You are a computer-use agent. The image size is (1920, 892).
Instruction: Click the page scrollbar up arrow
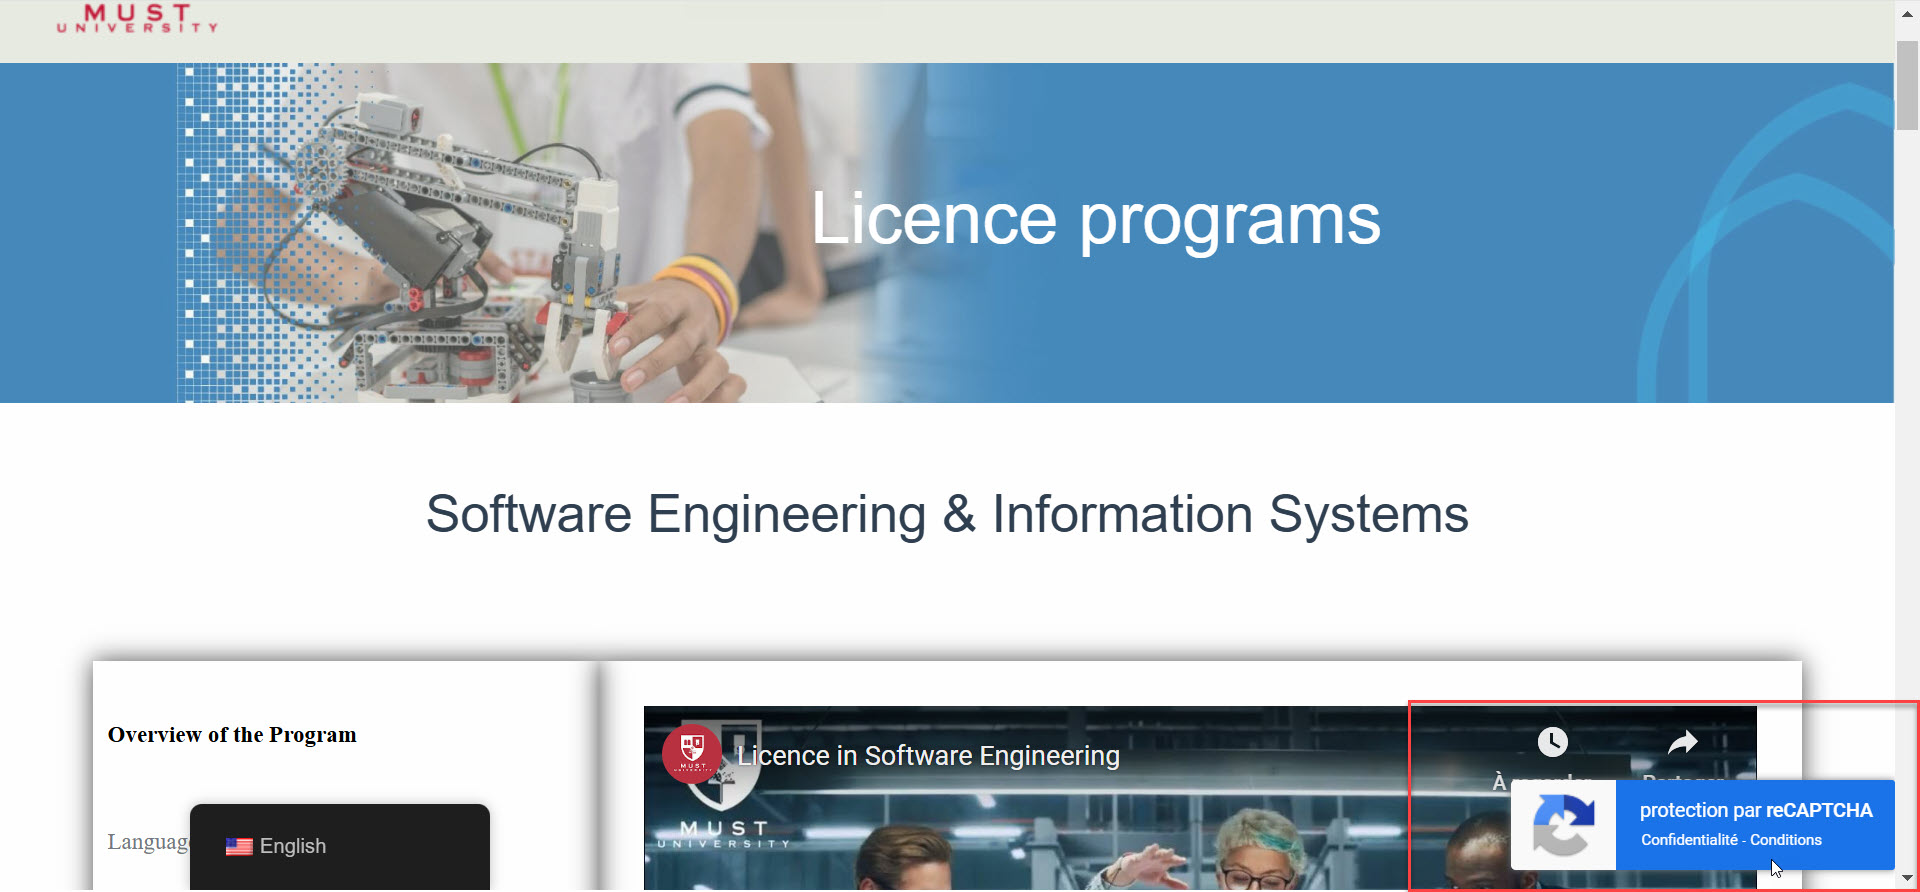pyautogui.click(x=1907, y=14)
